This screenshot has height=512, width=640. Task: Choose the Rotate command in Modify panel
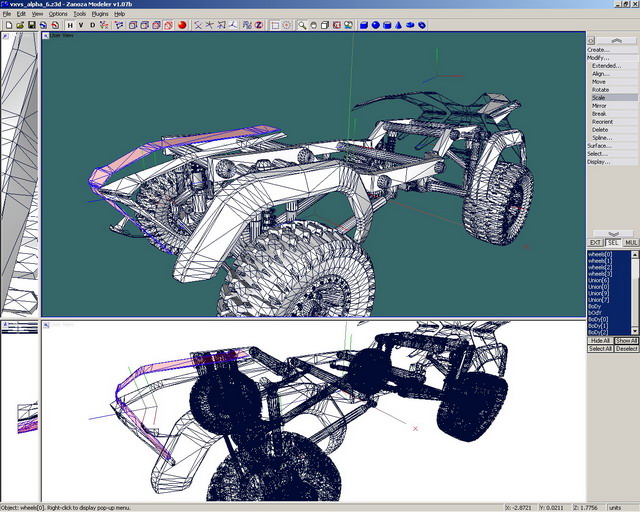[x=600, y=90]
